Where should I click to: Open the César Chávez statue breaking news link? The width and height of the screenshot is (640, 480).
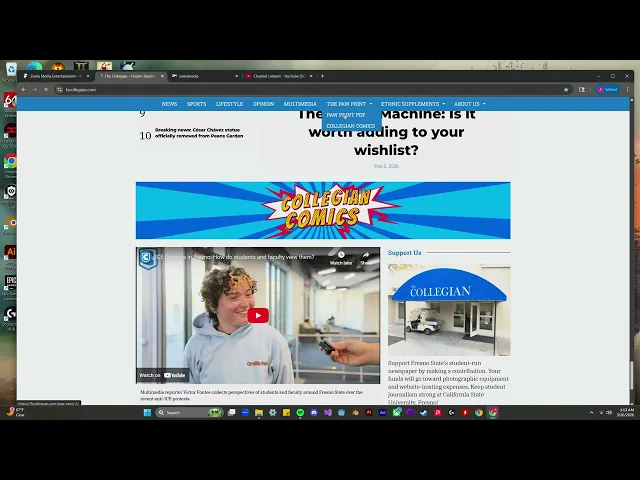pyautogui.click(x=199, y=133)
